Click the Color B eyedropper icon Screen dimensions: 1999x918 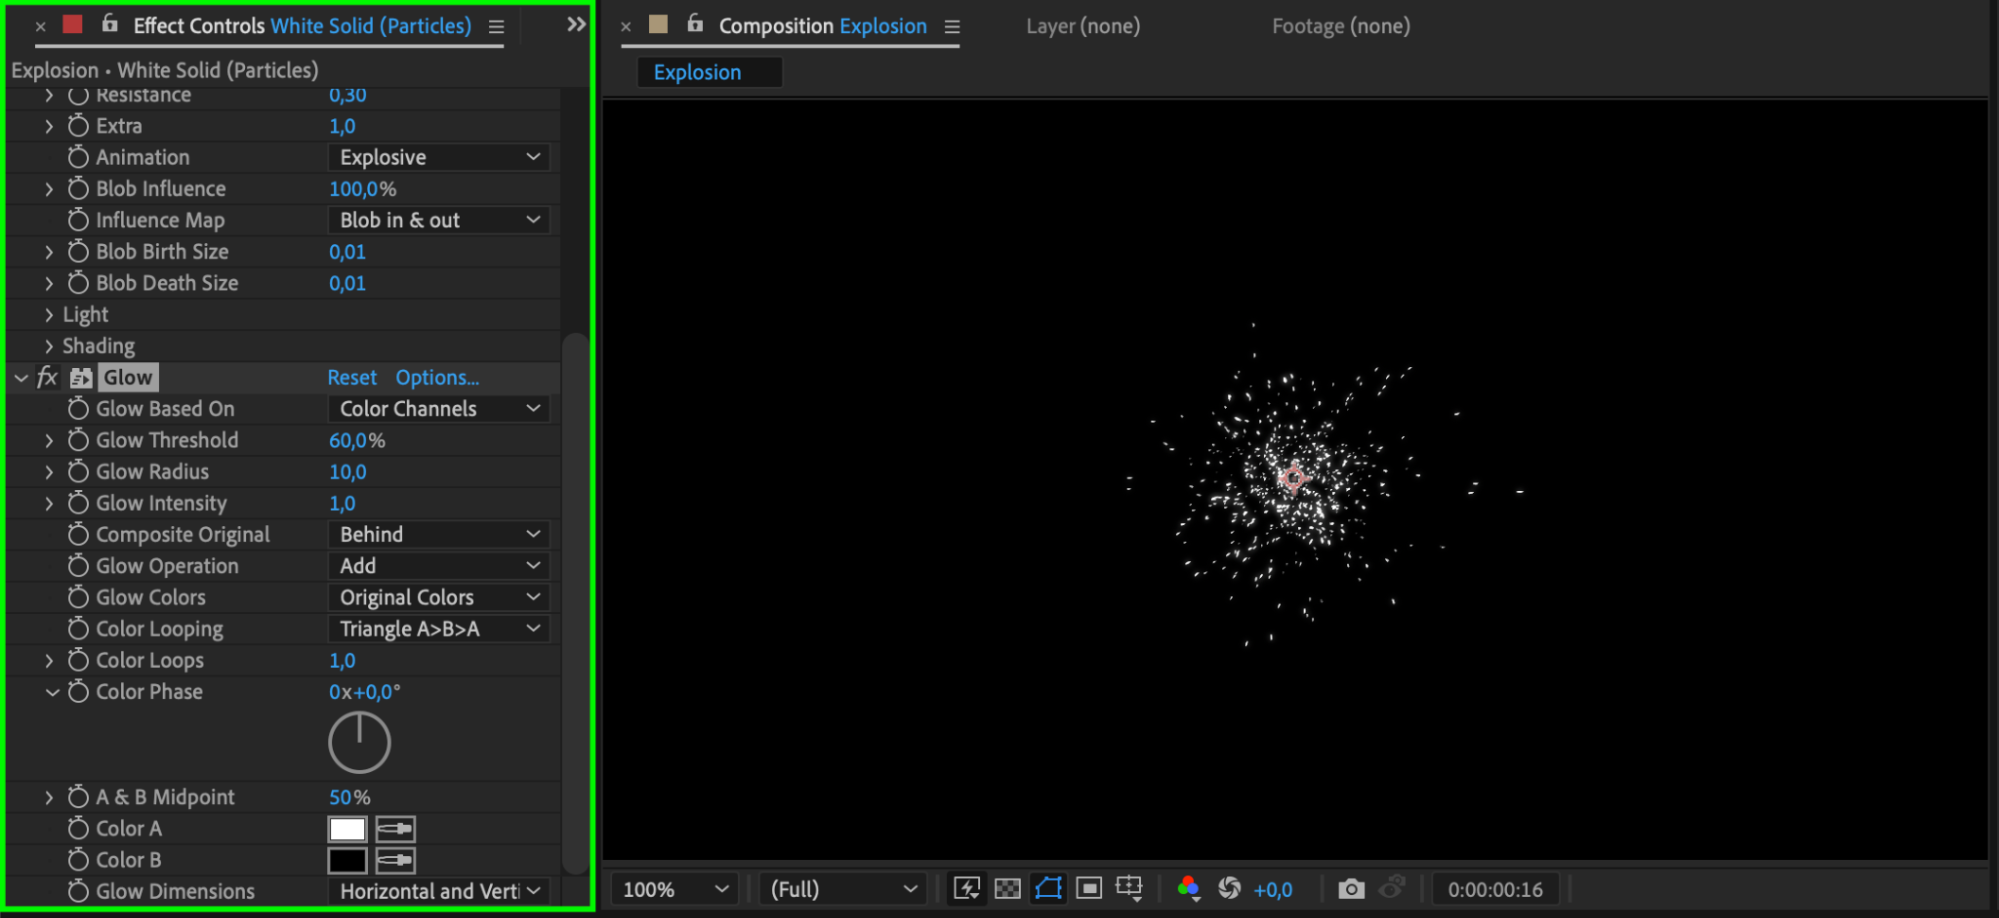coord(395,860)
